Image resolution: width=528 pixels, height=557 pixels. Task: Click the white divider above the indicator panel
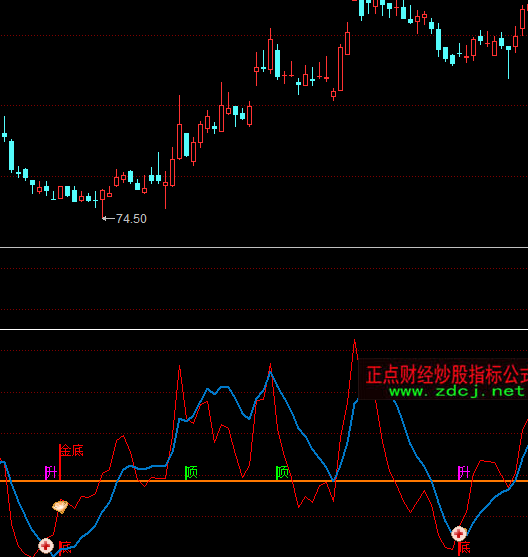point(264,330)
